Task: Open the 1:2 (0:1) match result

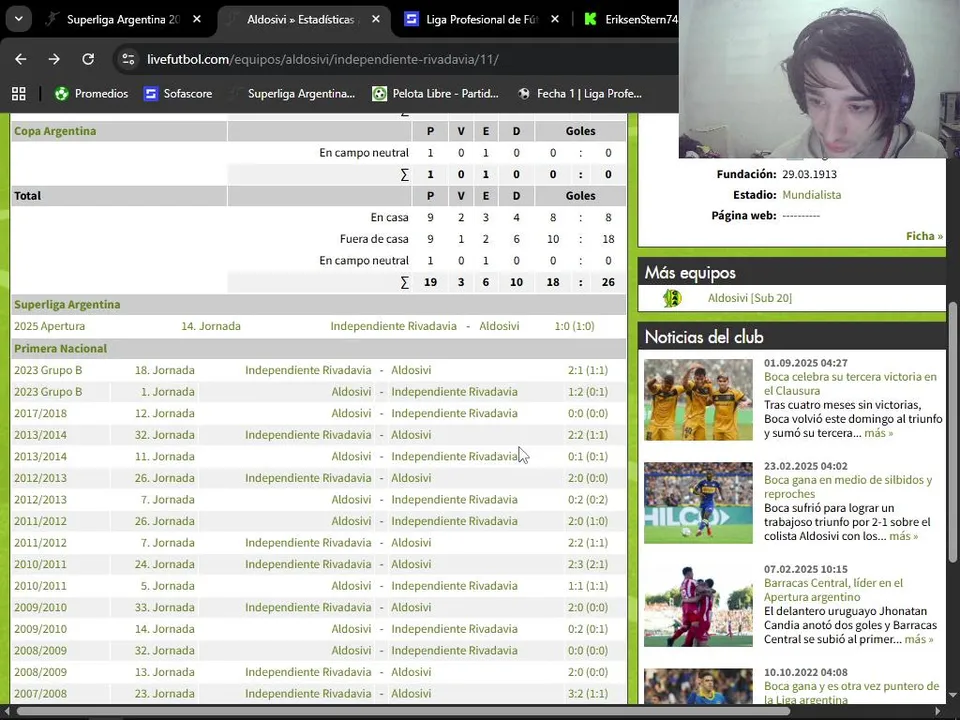Action: point(588,392)
